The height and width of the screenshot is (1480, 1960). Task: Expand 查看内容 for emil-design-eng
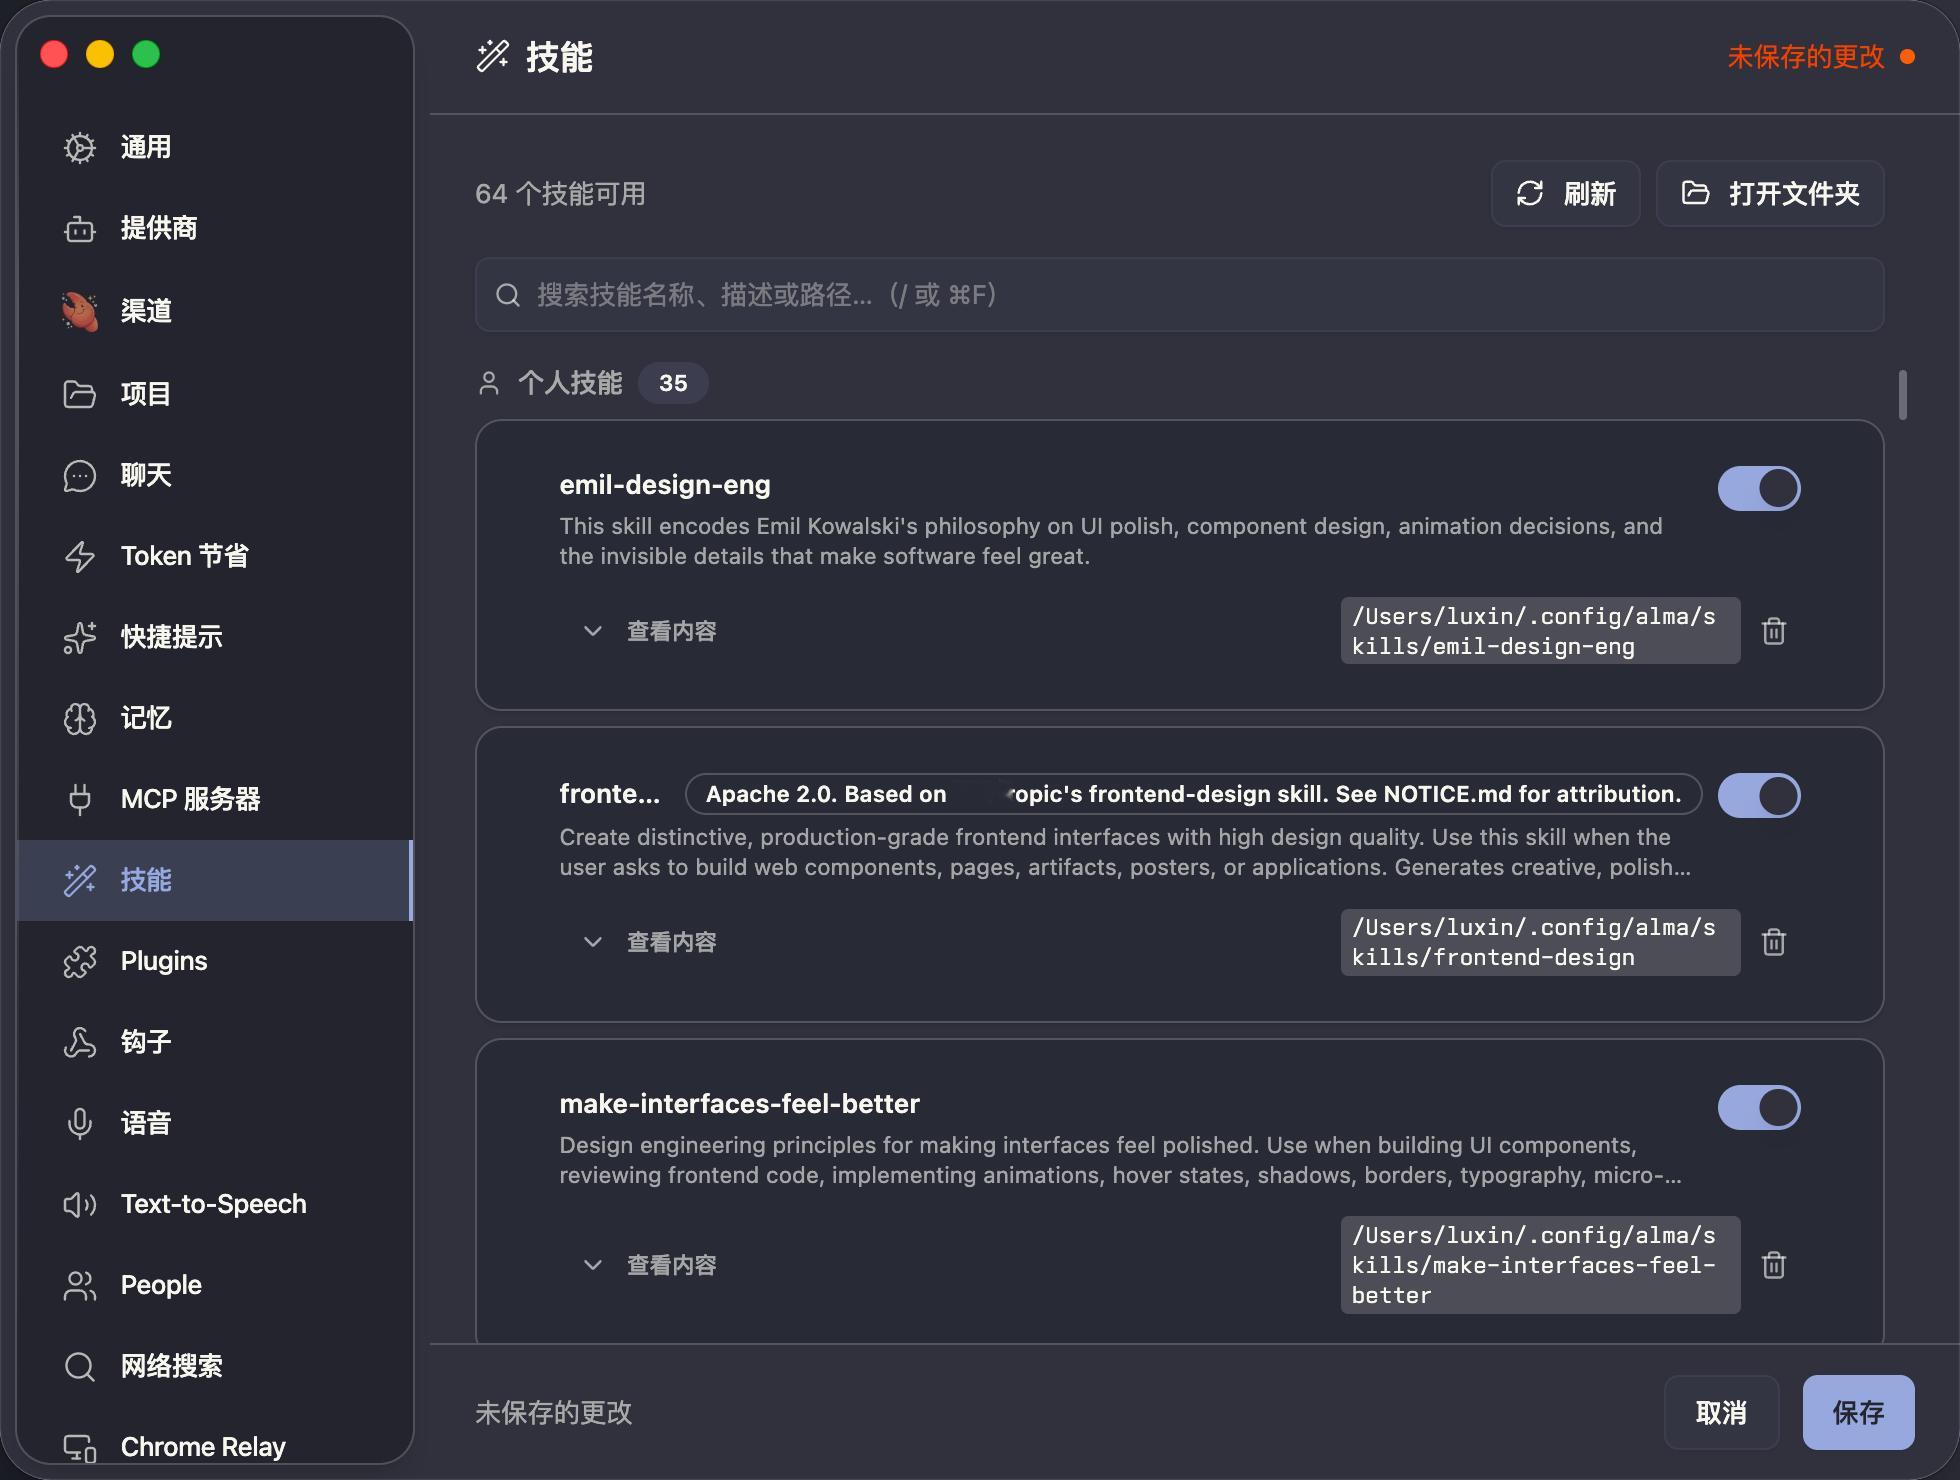point(651,631)
